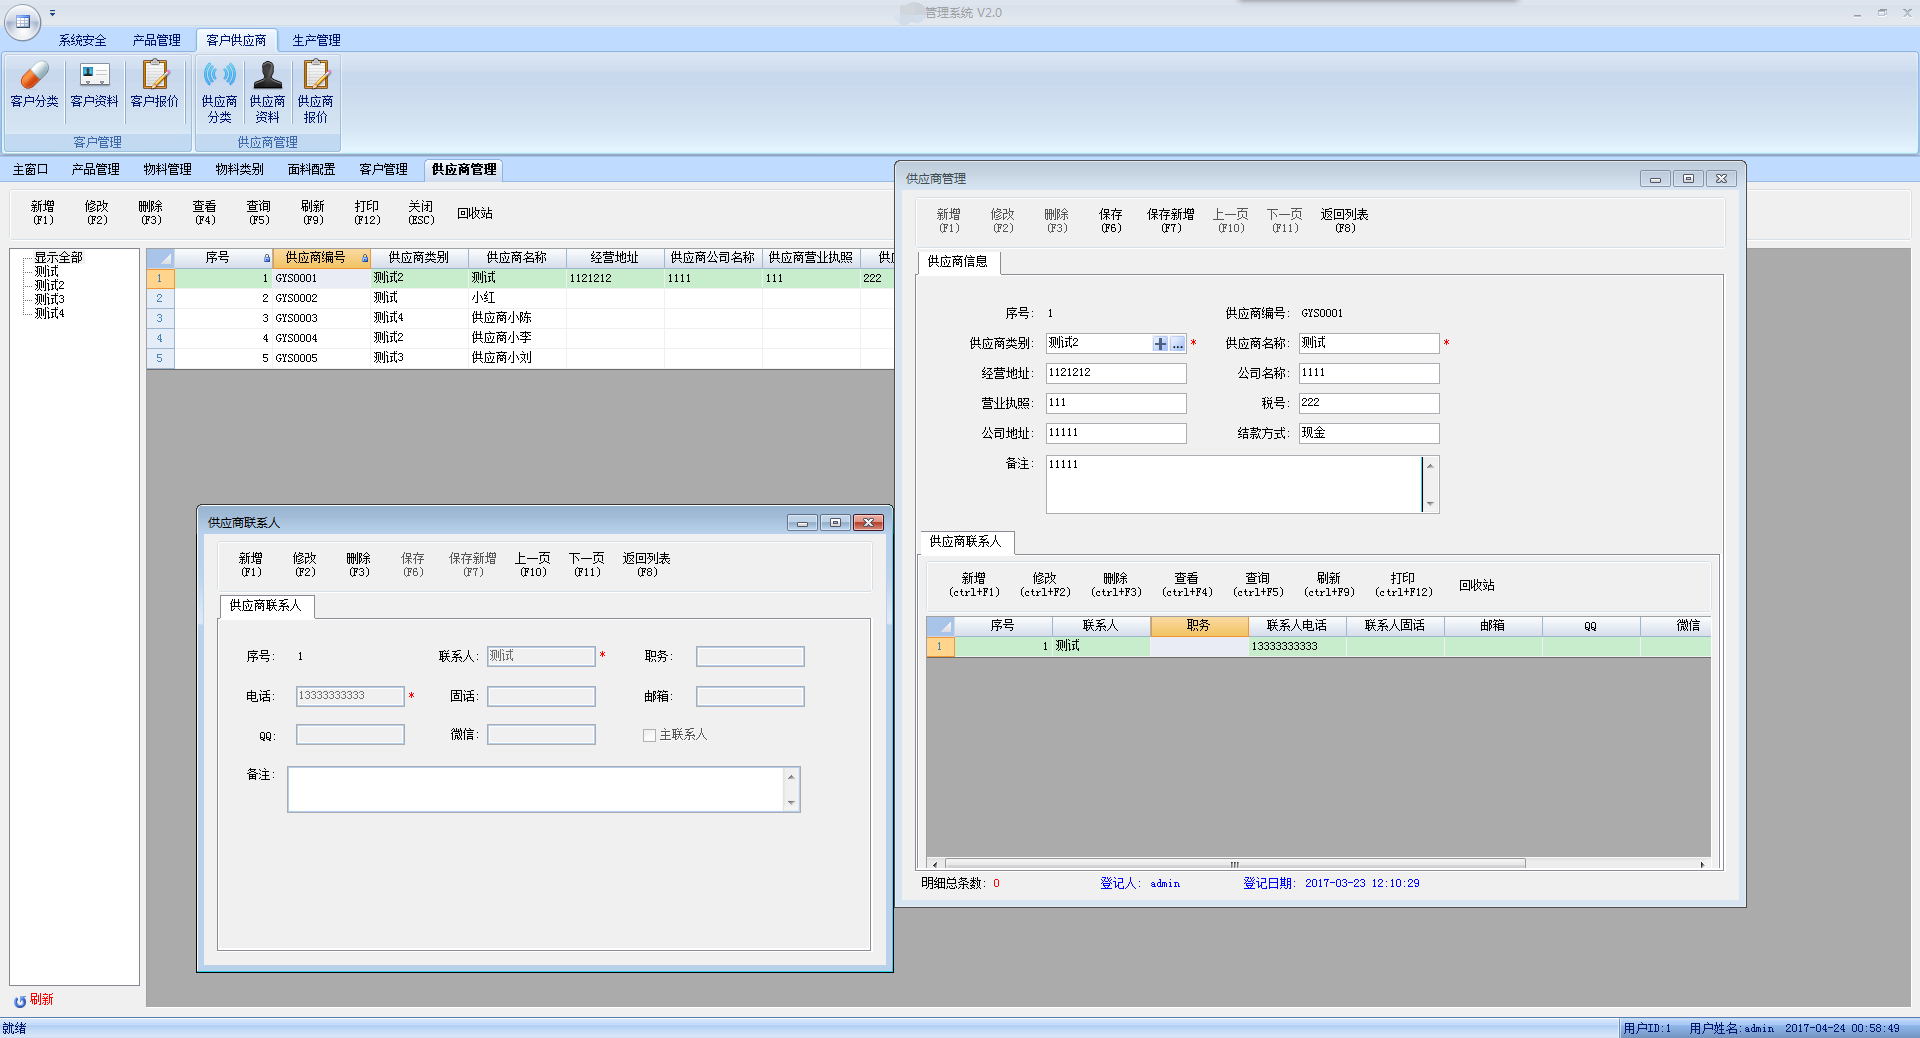This screenshot has width=1920, height=1038.
Task: Click 刷新 (F9) in the main list toolbar
Action: pos(313,212)
